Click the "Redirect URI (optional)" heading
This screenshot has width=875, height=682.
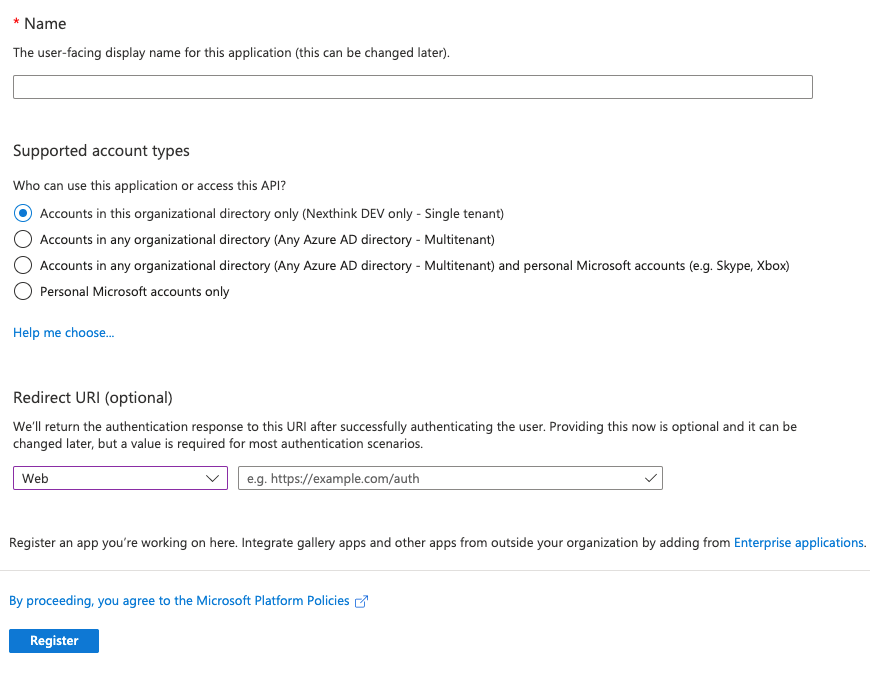point(93,398)
